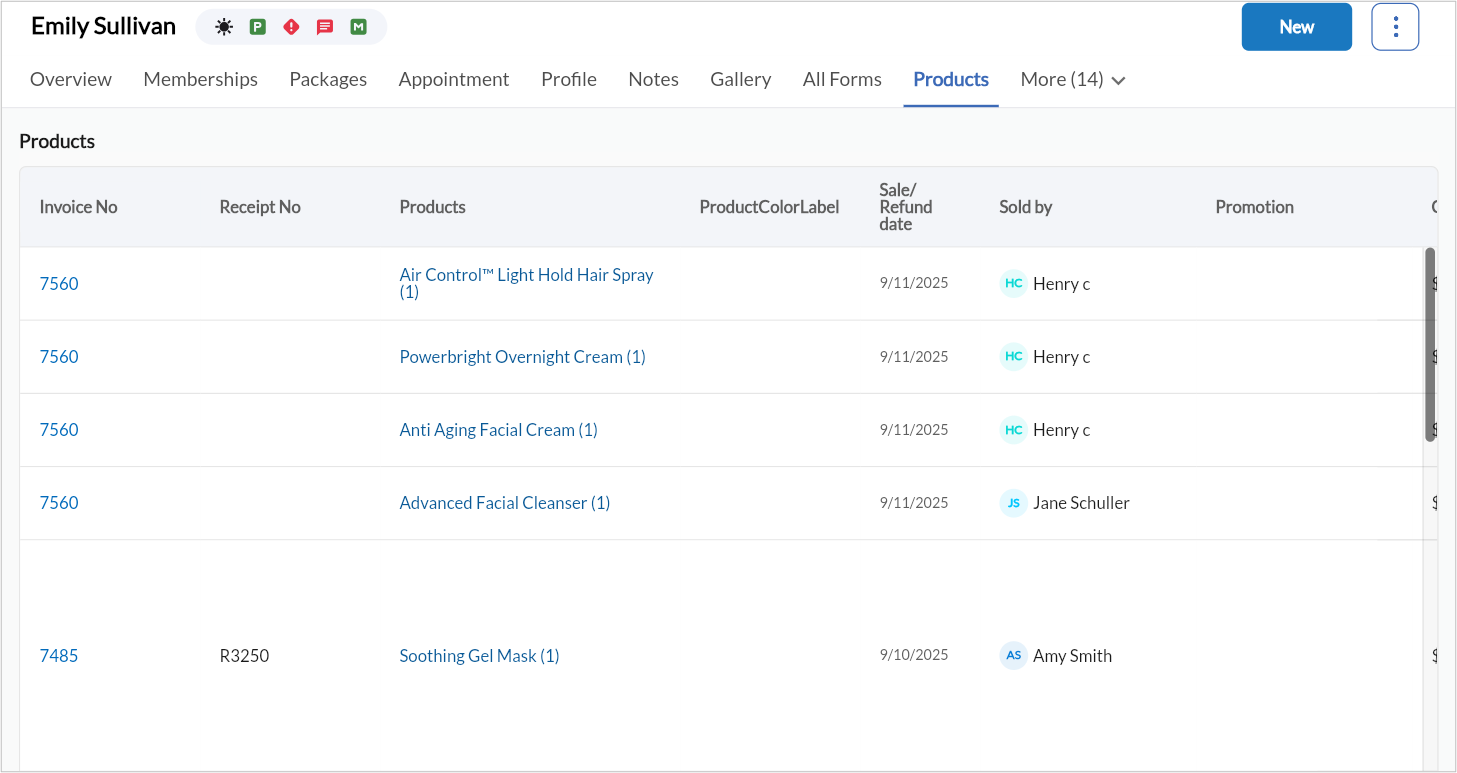This screenshot has height=773, width=1457.
Task: Click the New button
Action: click(1297, 27)
